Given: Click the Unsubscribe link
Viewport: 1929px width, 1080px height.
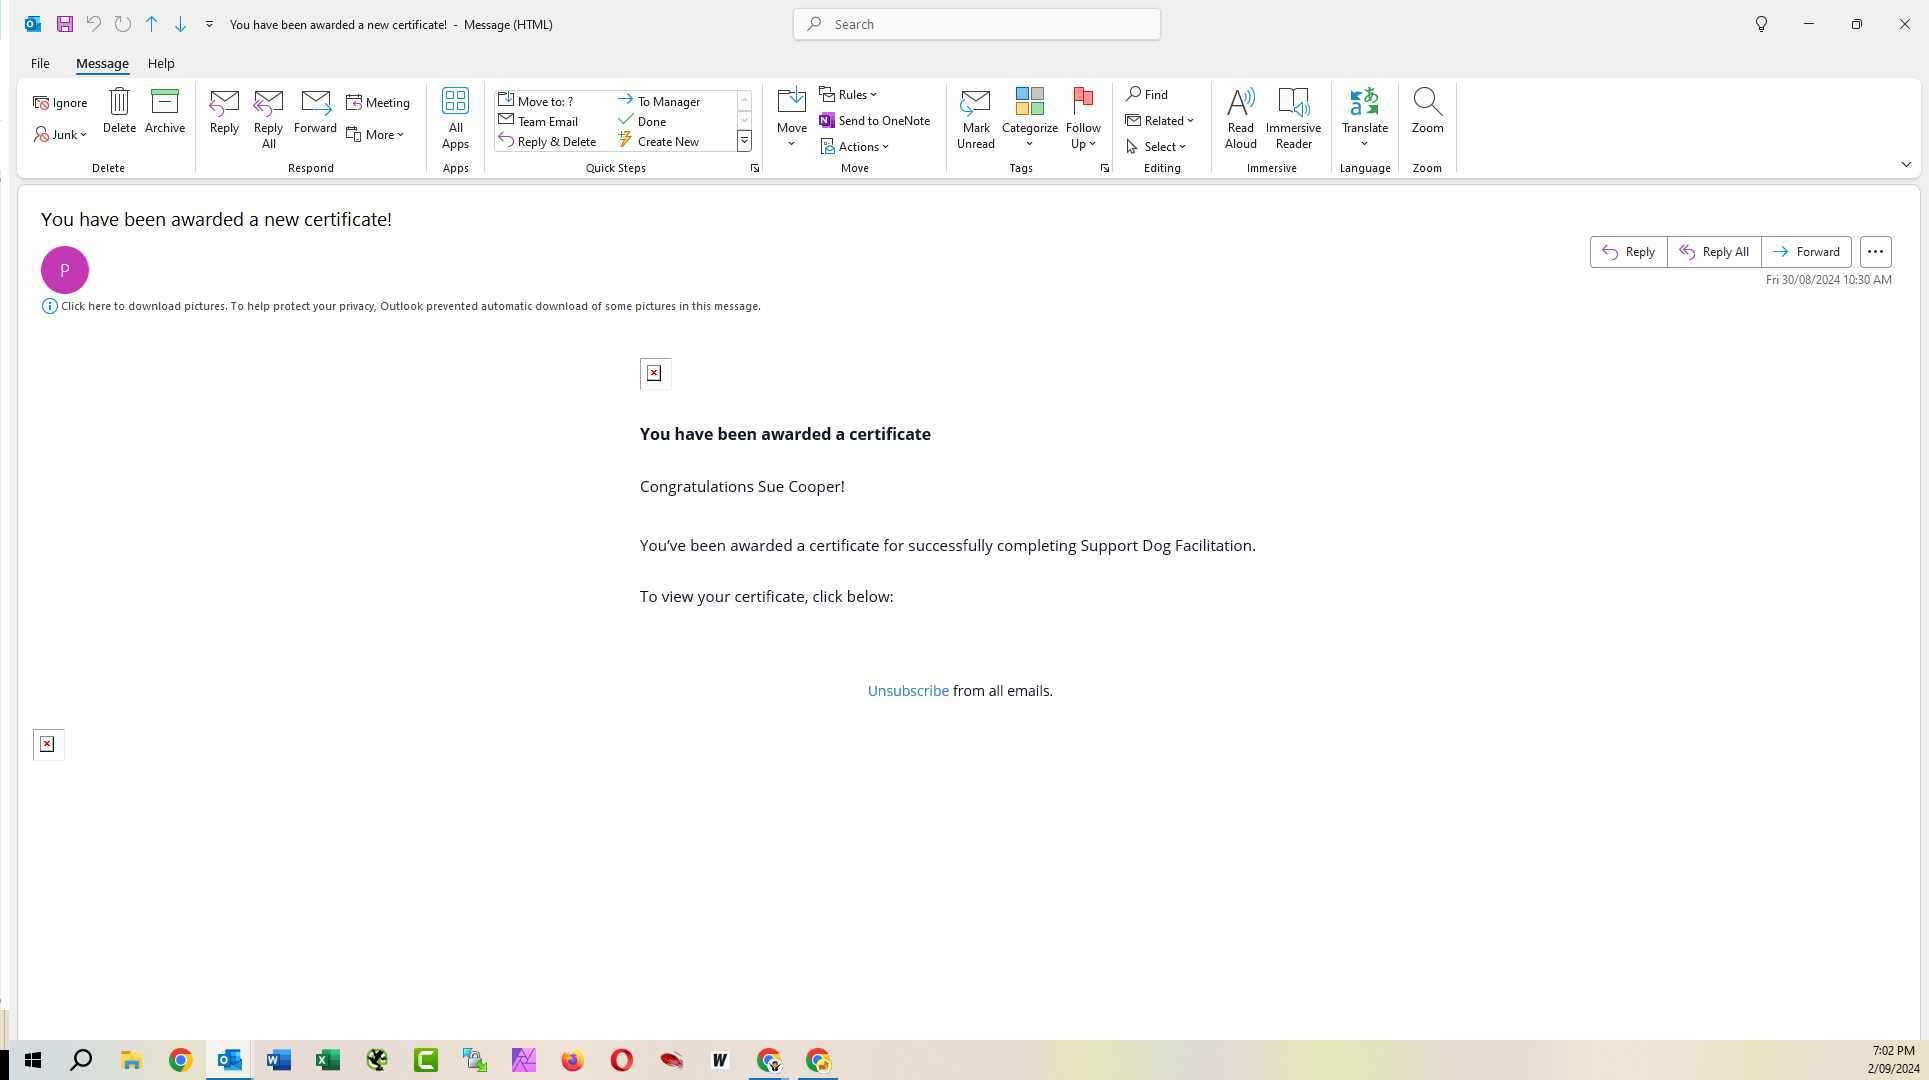Looking at the screenshot, I should tap(908, 691).
